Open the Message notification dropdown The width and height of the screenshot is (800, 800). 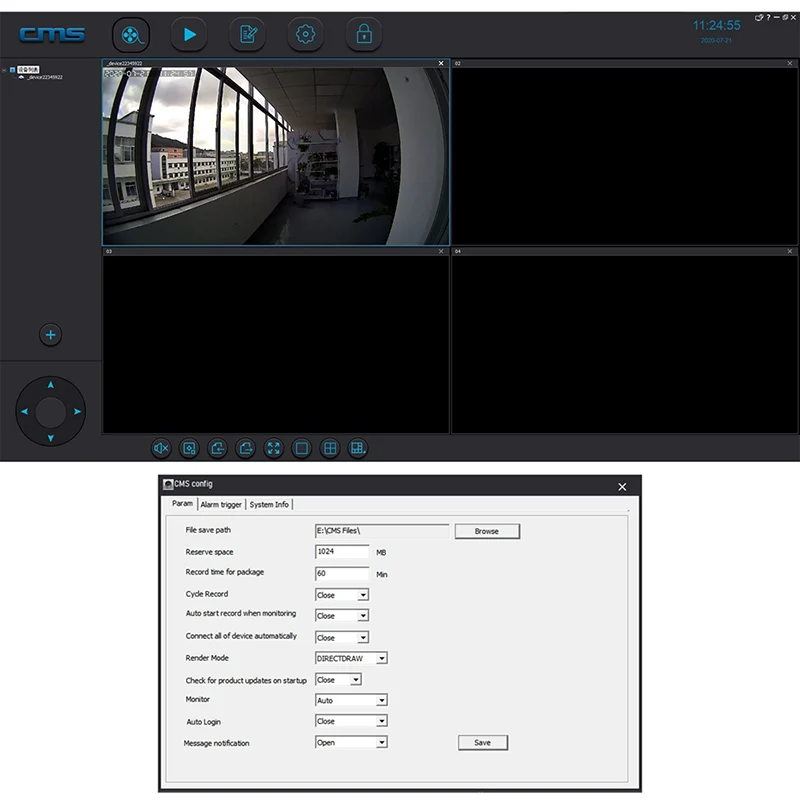[x=381, y=743]
